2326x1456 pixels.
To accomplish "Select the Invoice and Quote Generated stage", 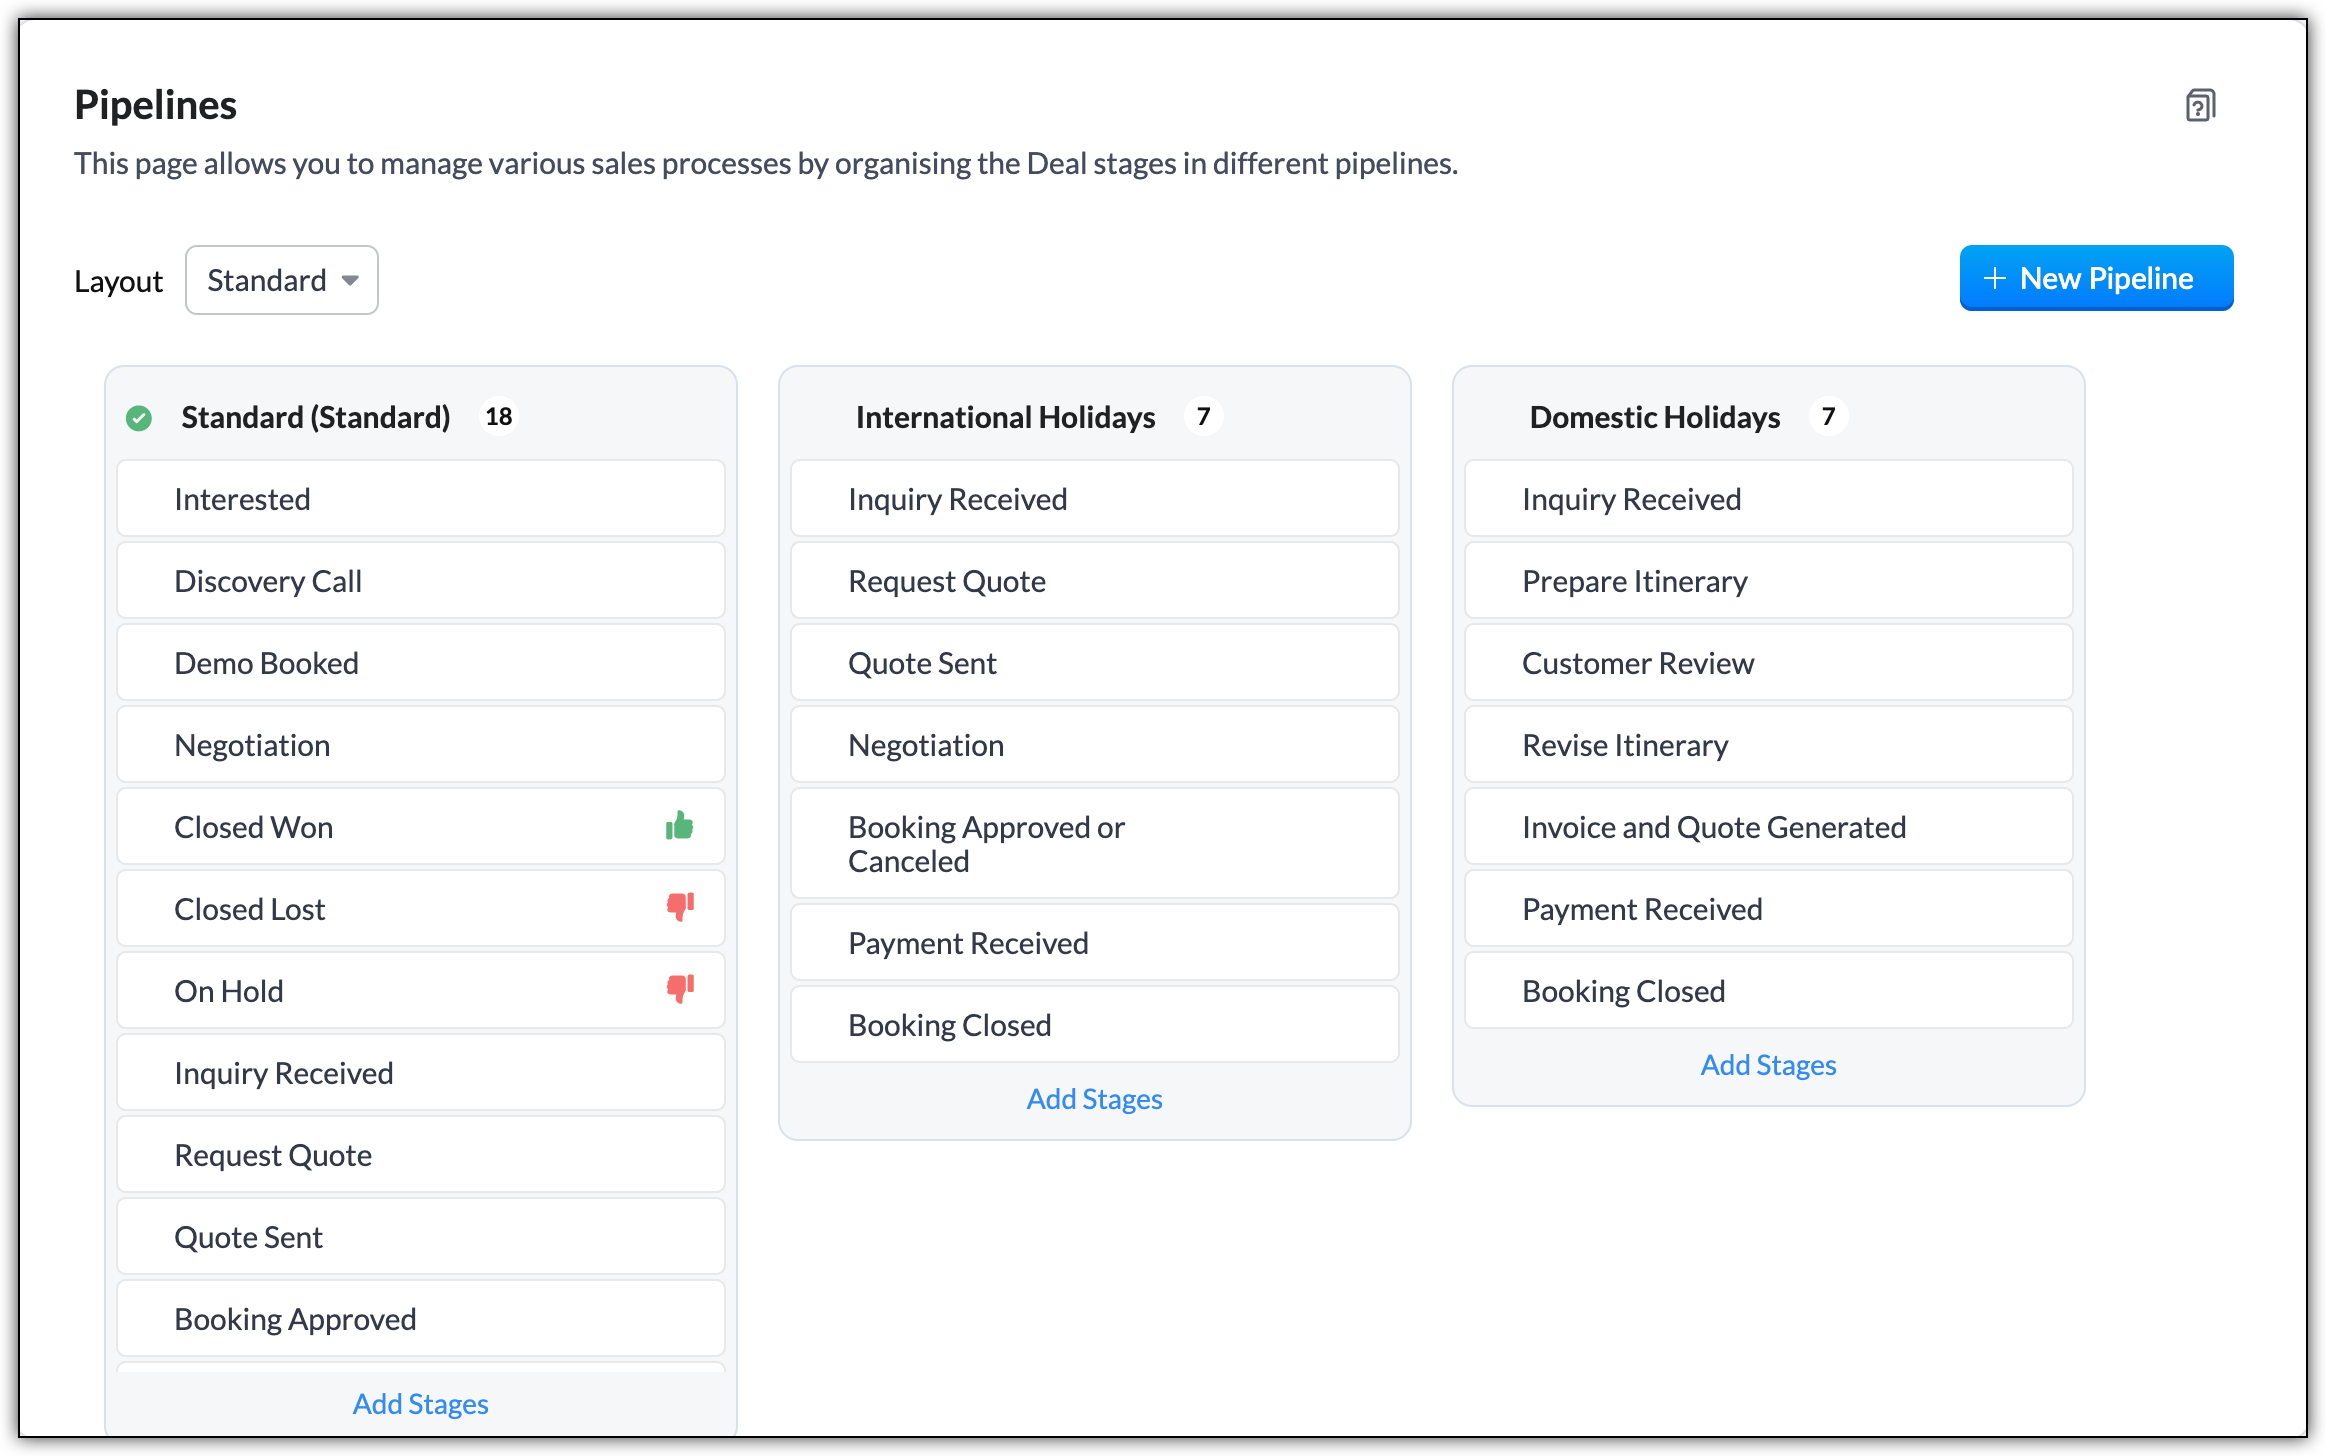I will coord(1768,827).
